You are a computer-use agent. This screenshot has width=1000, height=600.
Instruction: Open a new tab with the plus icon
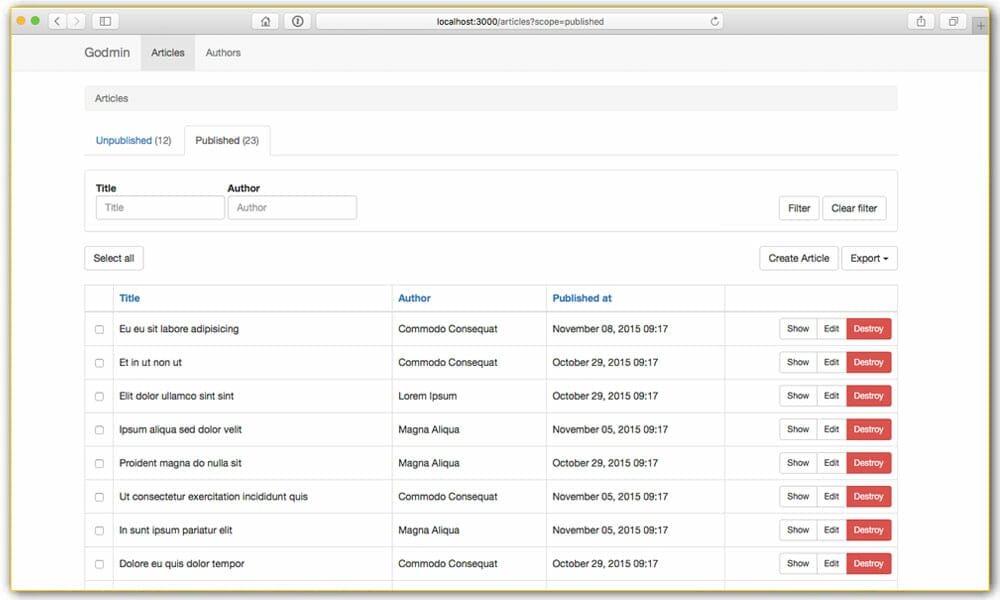(x=981, y=24)
